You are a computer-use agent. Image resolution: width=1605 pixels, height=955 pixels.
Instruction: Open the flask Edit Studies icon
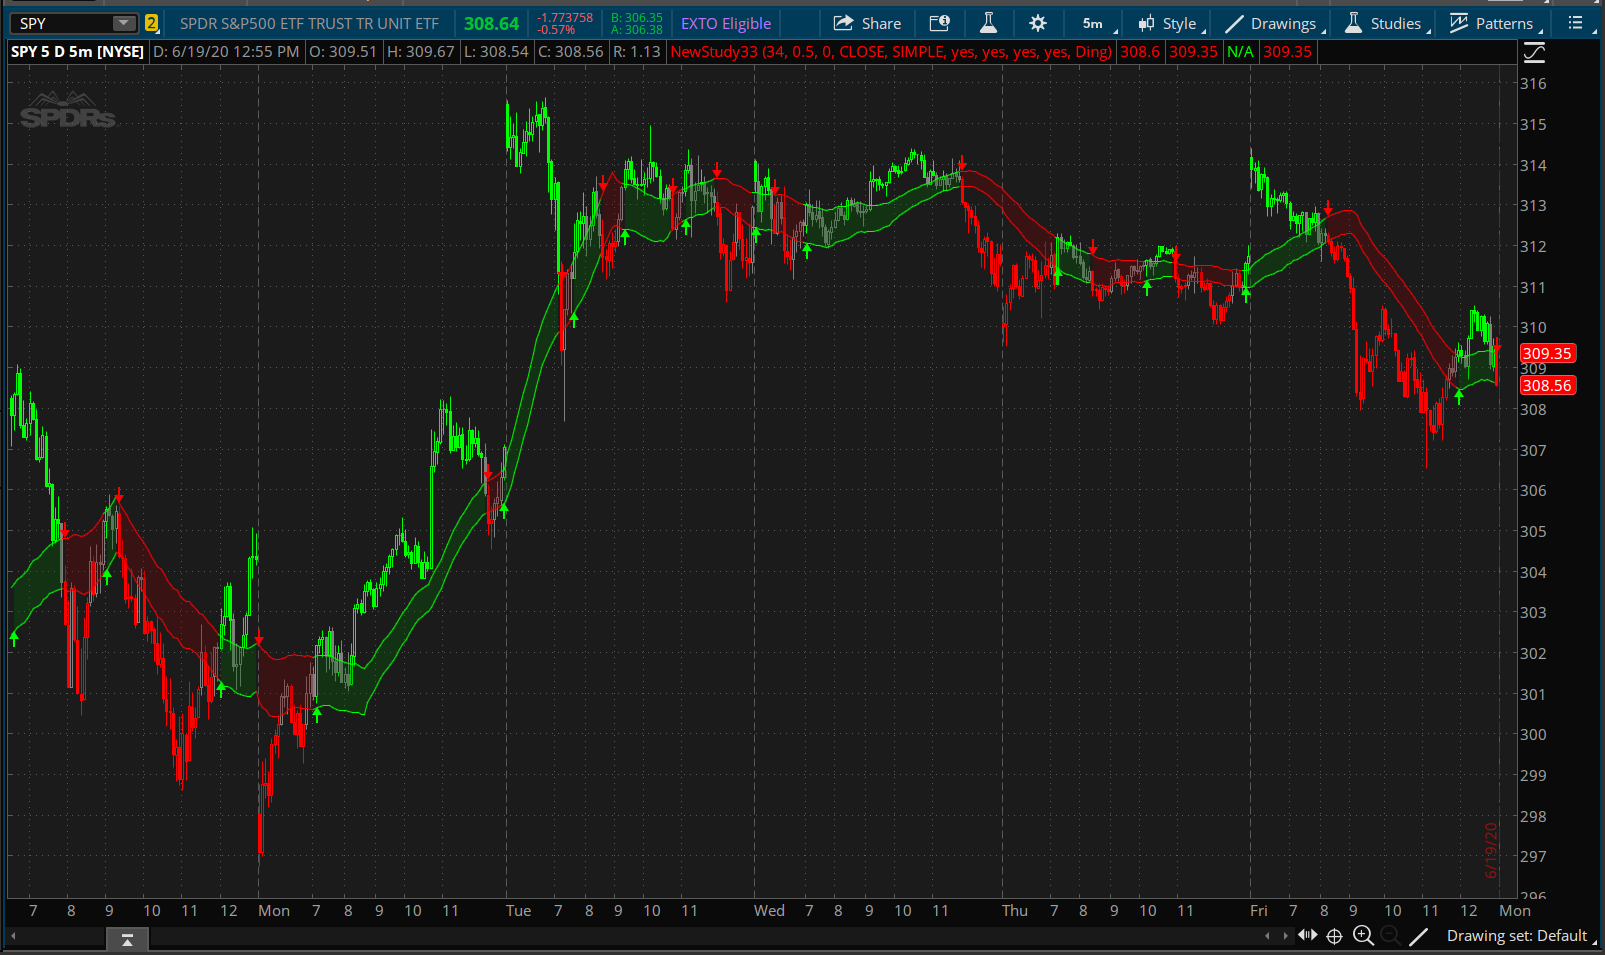(x=988, y=23)
